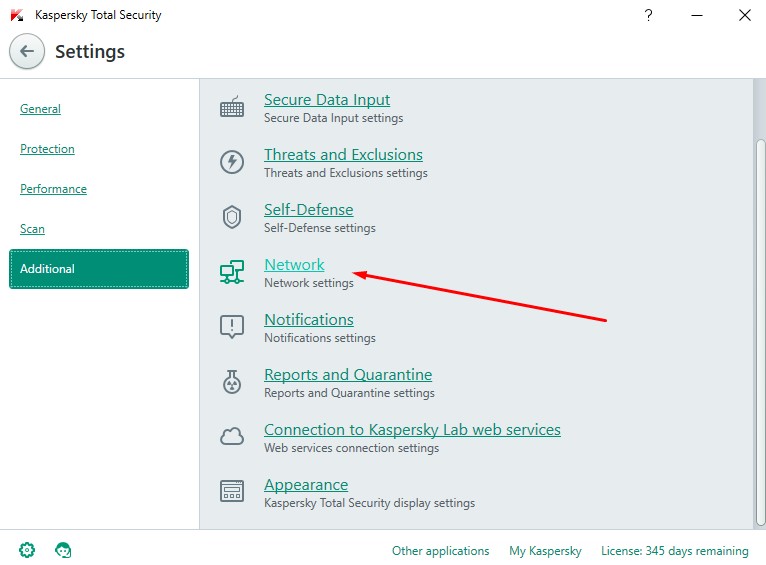The width and height of the screenshot is (766, 565).
Task: Close the Kaspersky Total Security window
Action: point(745,15)
